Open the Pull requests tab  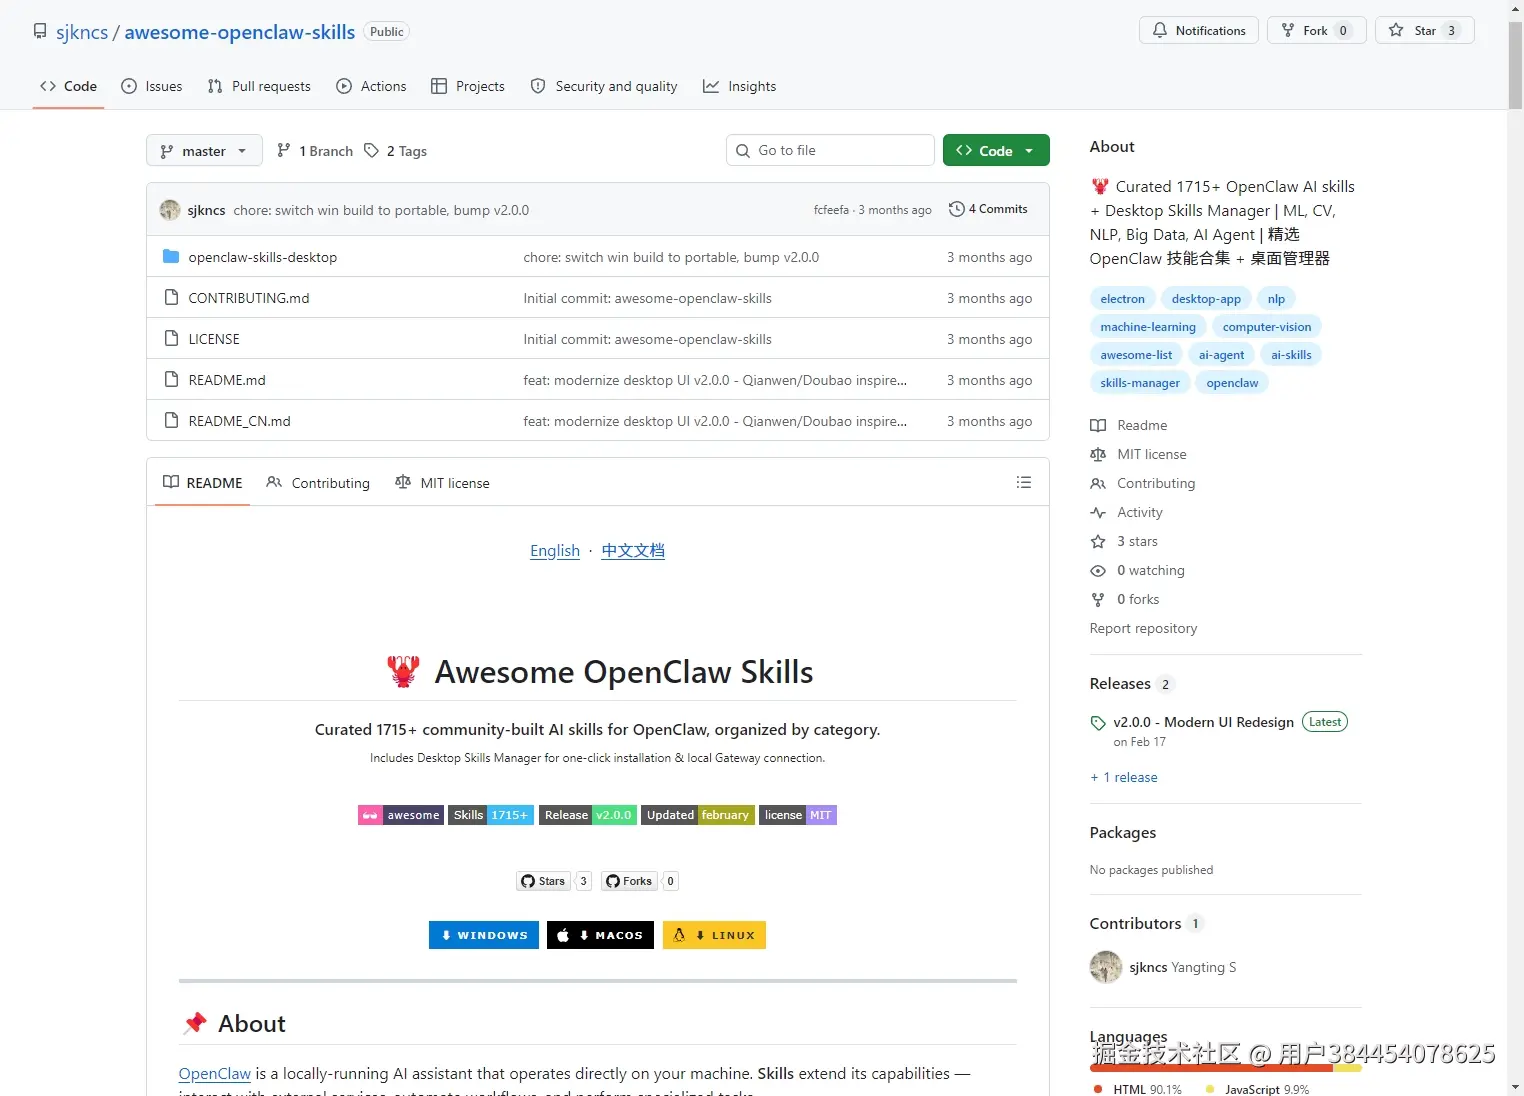pos(259,86)
